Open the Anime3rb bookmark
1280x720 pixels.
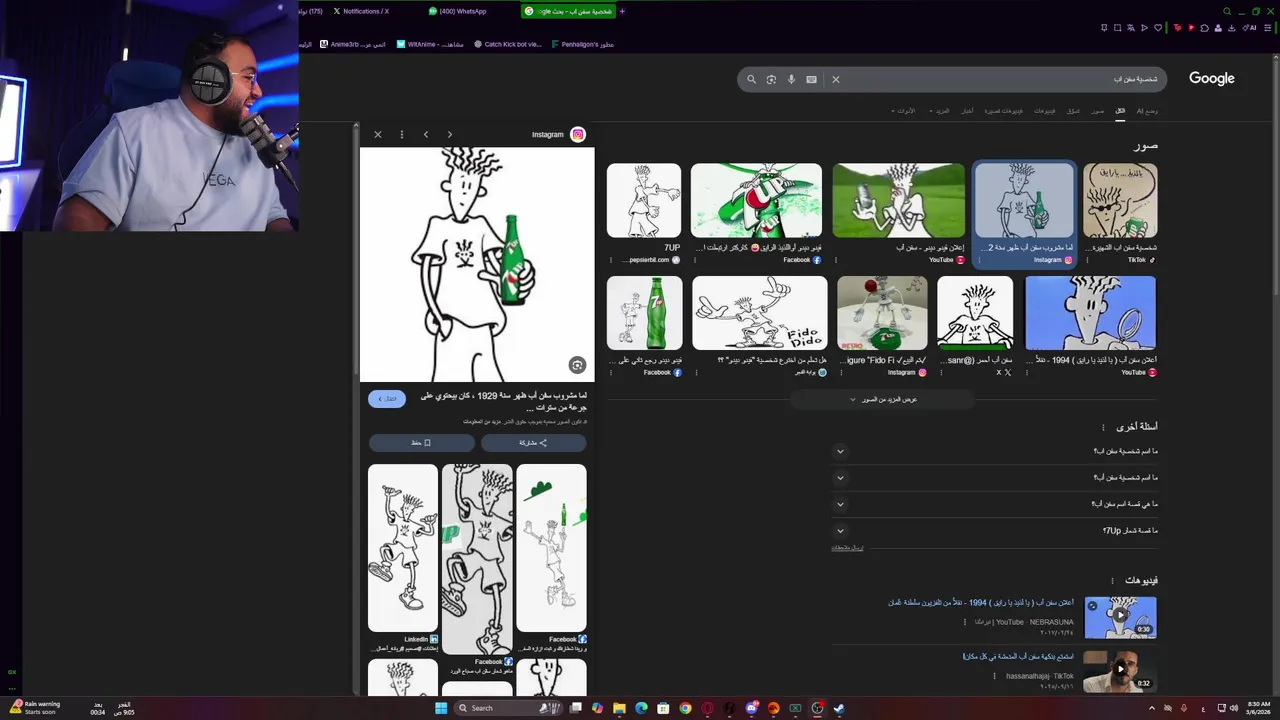point(352,44)
